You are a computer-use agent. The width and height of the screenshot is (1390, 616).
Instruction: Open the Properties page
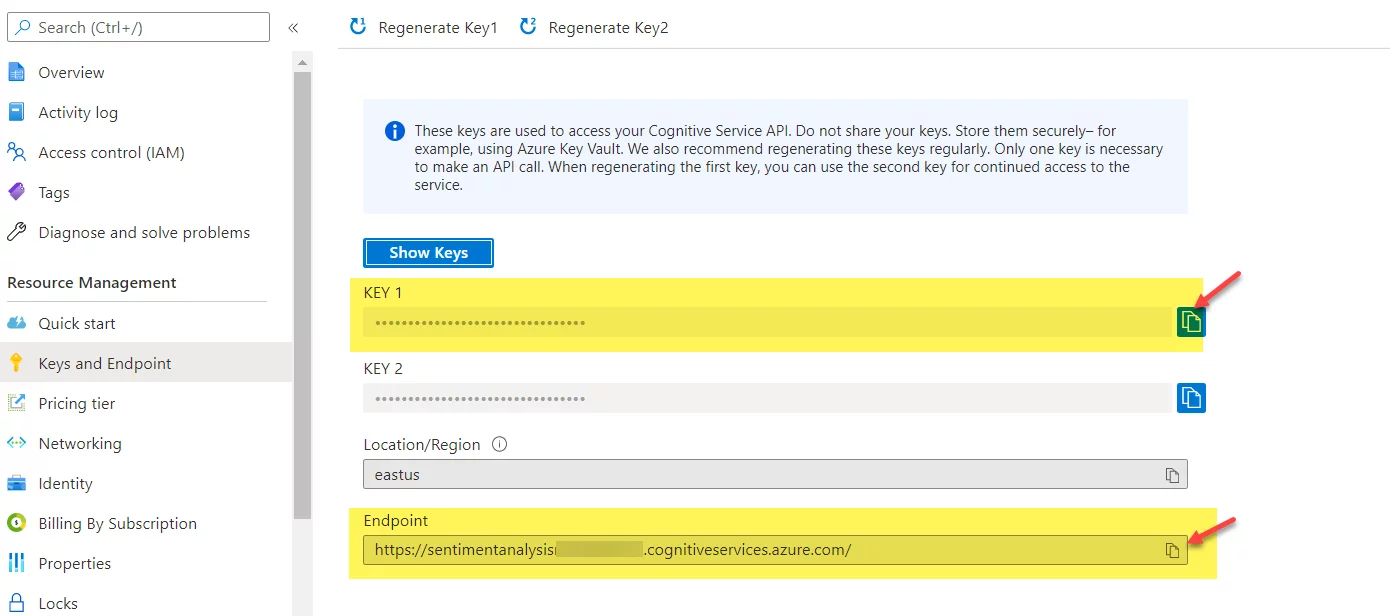point(75,563)
